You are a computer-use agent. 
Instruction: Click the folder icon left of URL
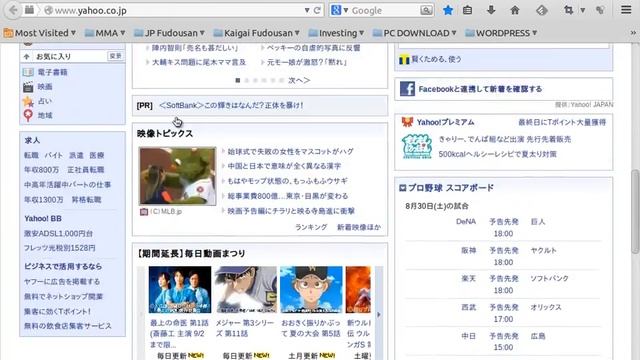[29, 10]
